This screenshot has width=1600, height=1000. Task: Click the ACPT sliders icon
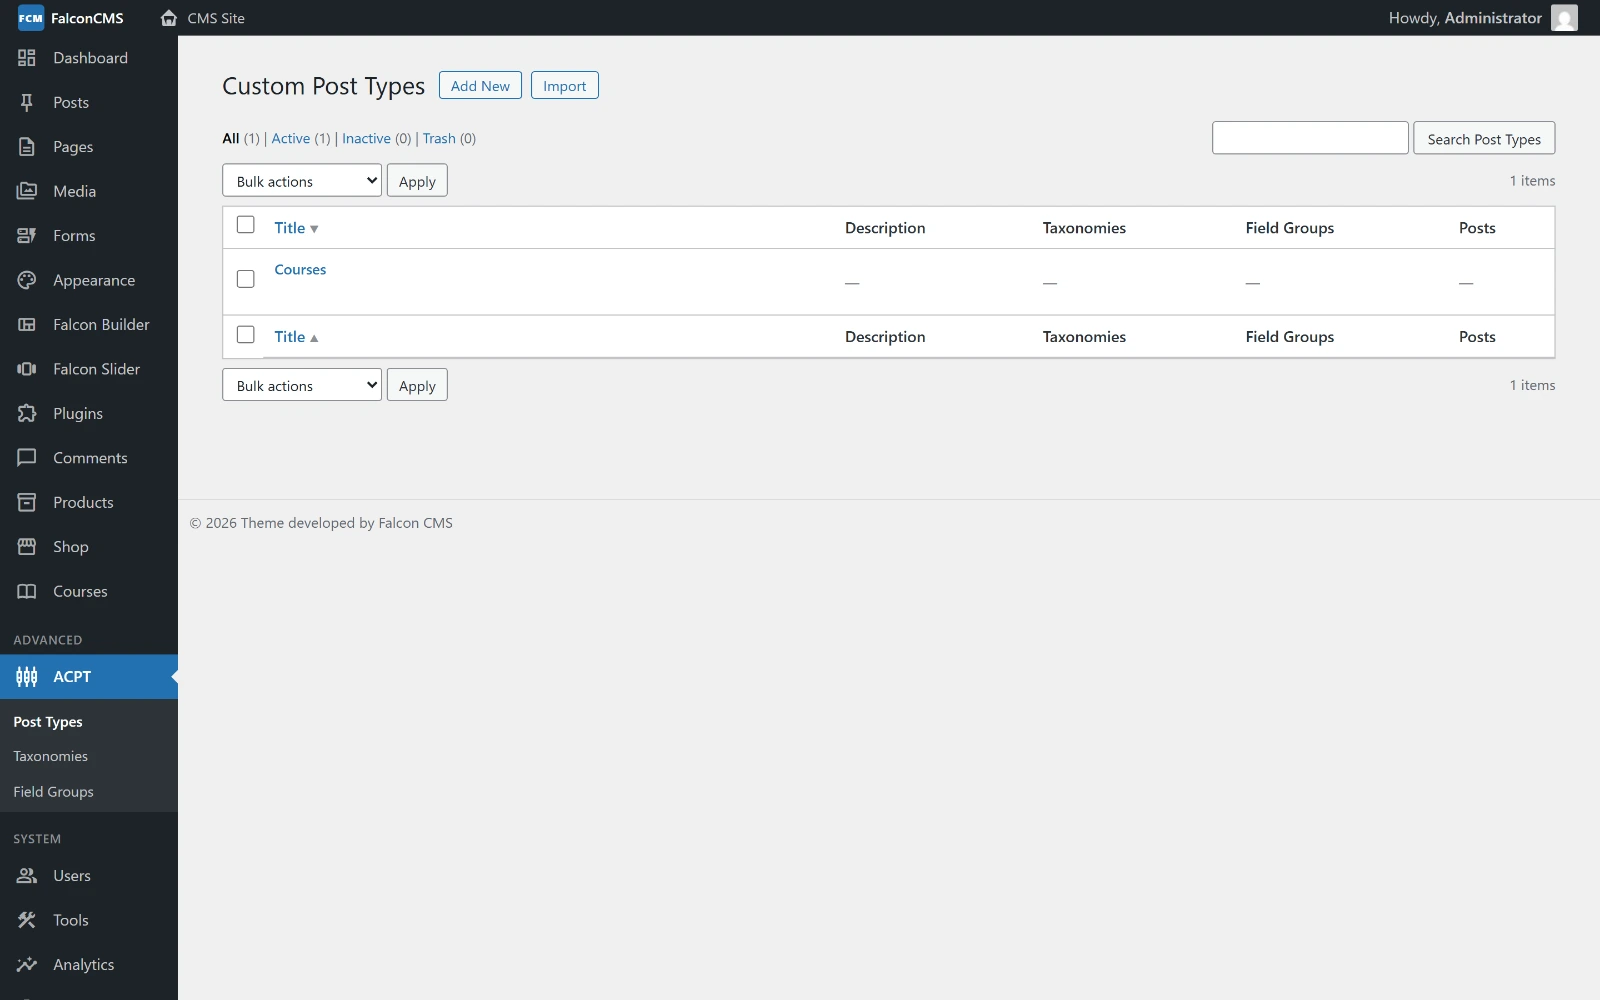[x=27, y=677]
